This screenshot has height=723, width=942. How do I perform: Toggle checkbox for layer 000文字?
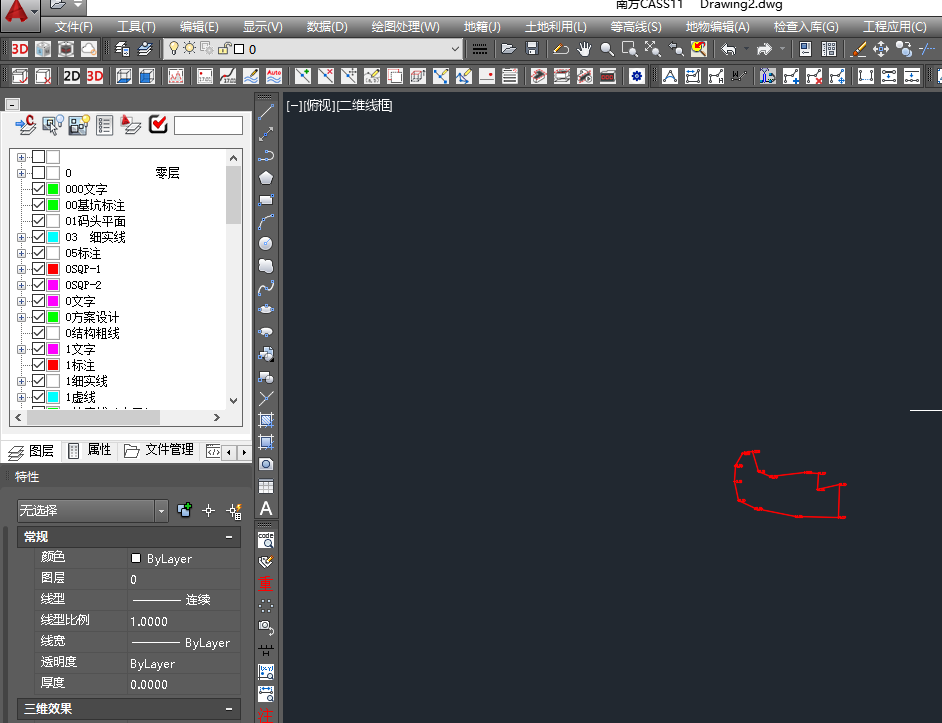point(38,189)
